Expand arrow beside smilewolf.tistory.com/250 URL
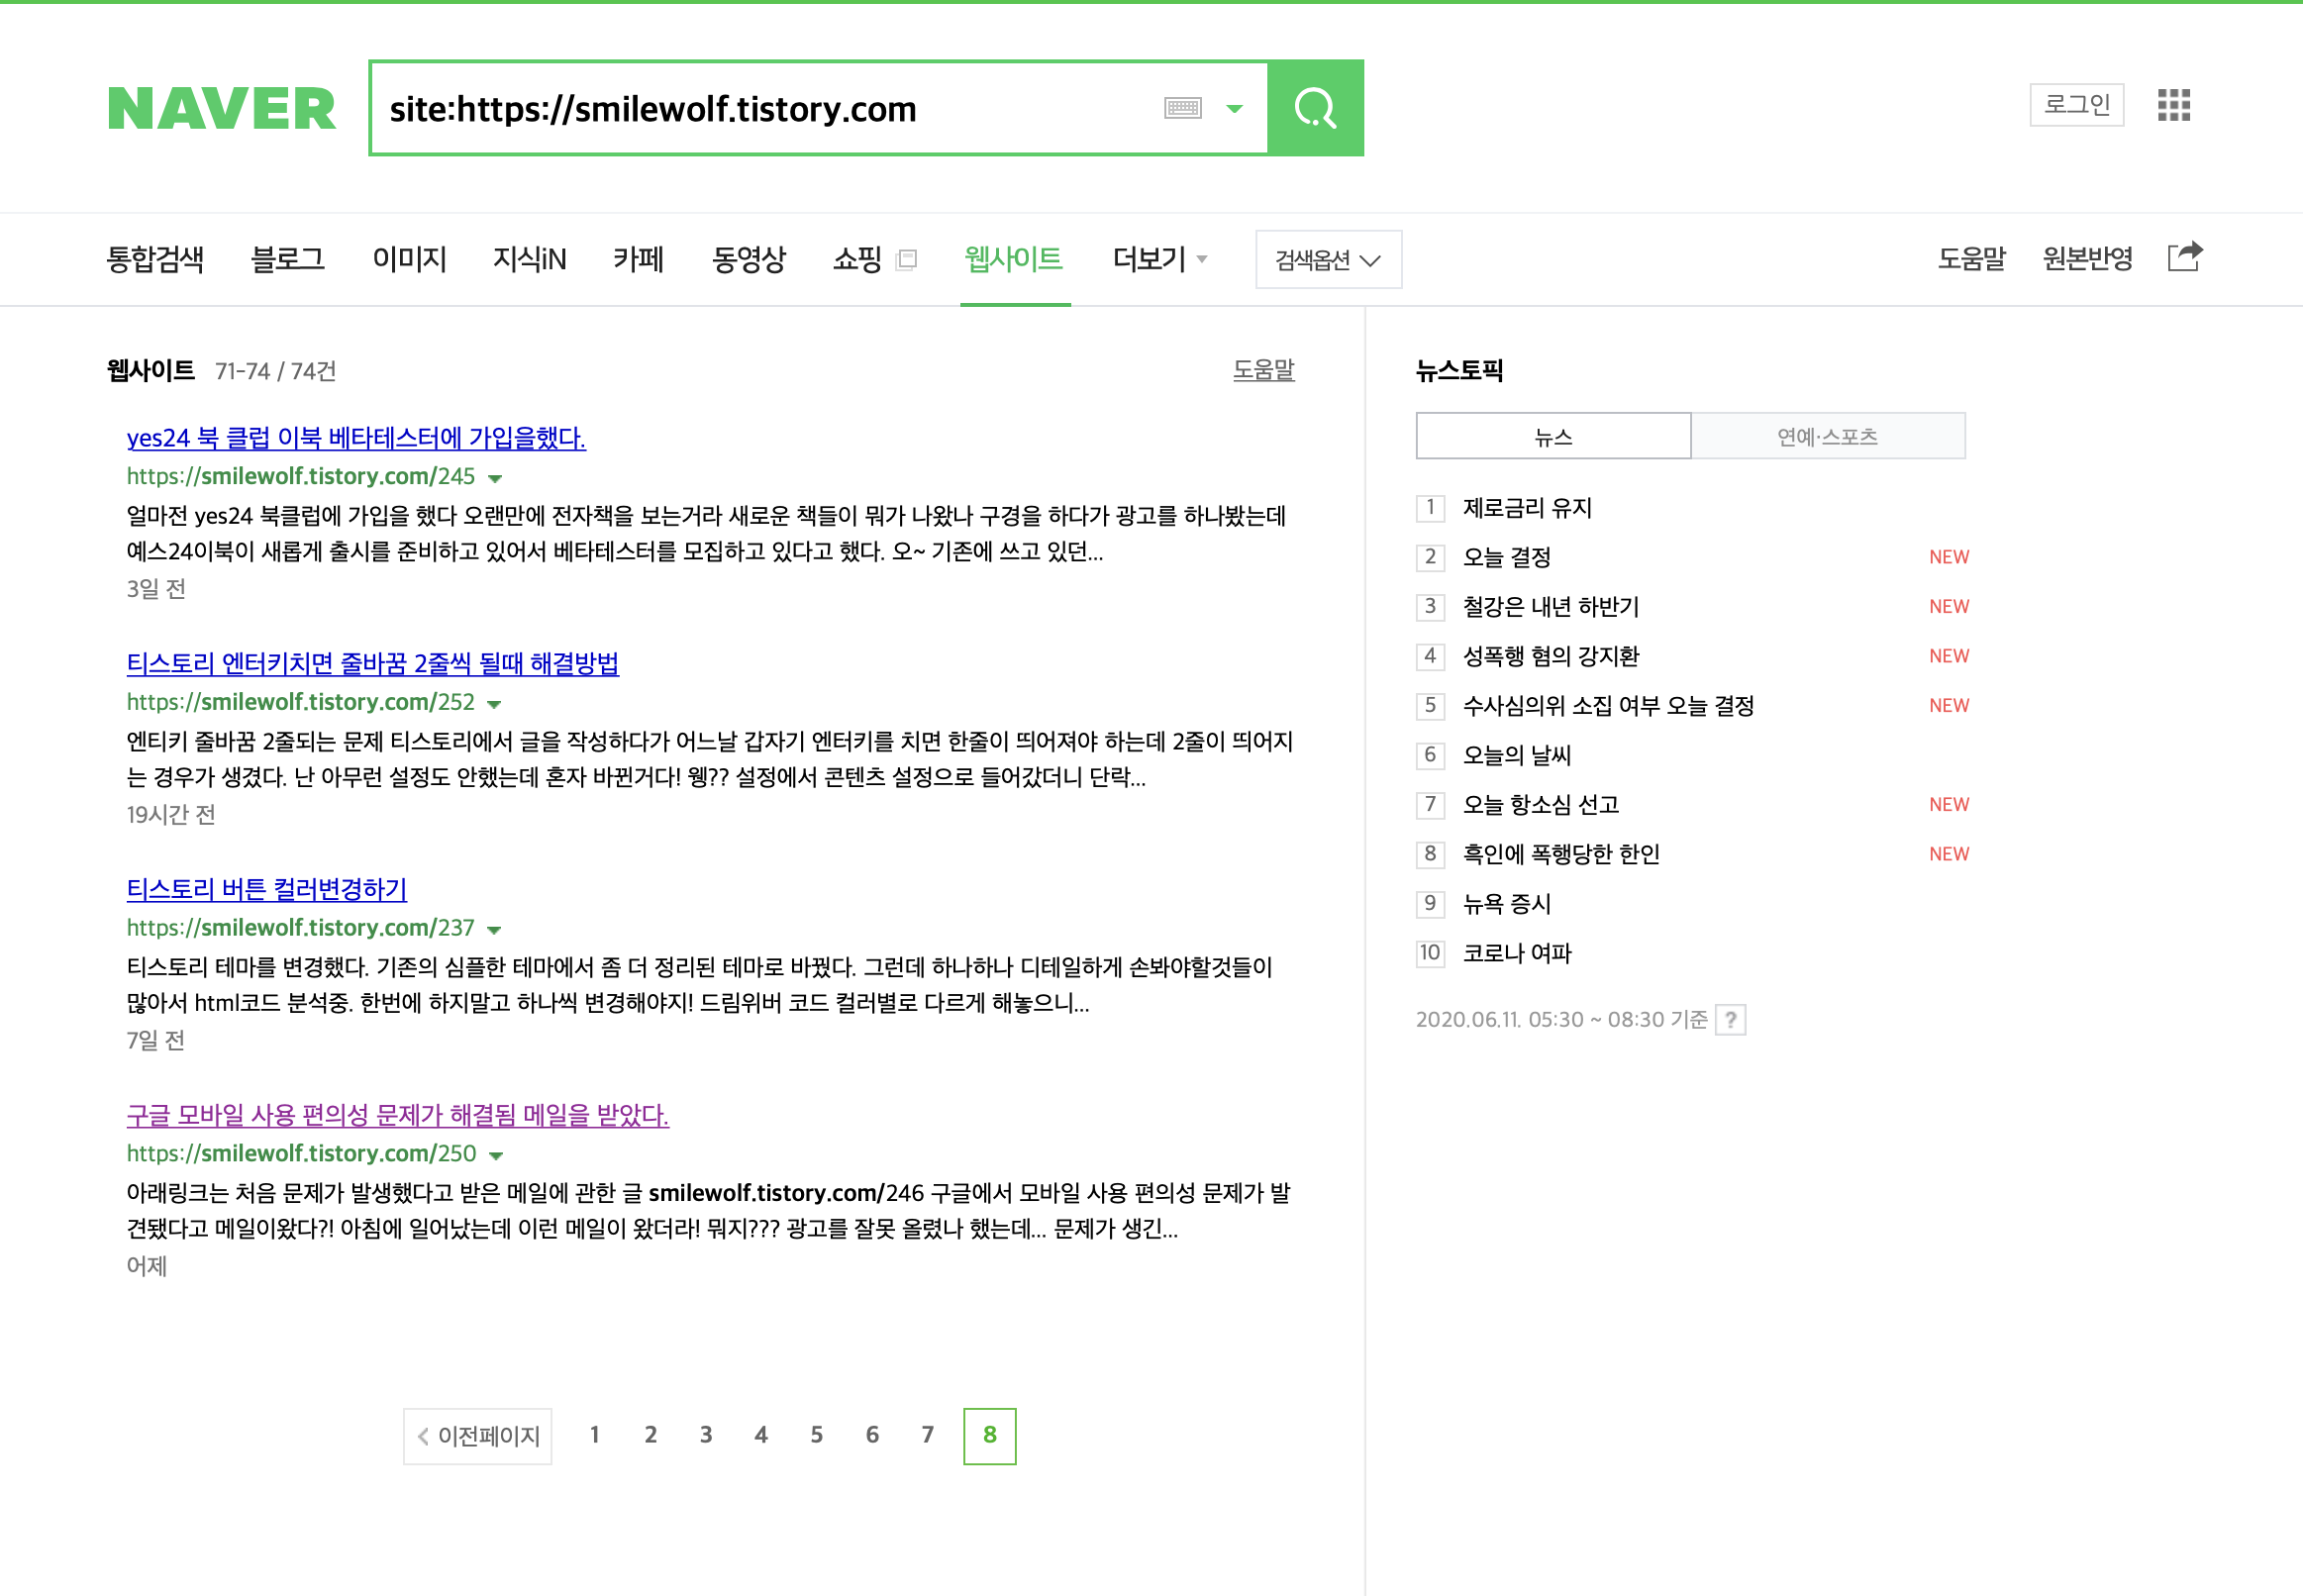 pyautogui.click(x=496, y=1155)
